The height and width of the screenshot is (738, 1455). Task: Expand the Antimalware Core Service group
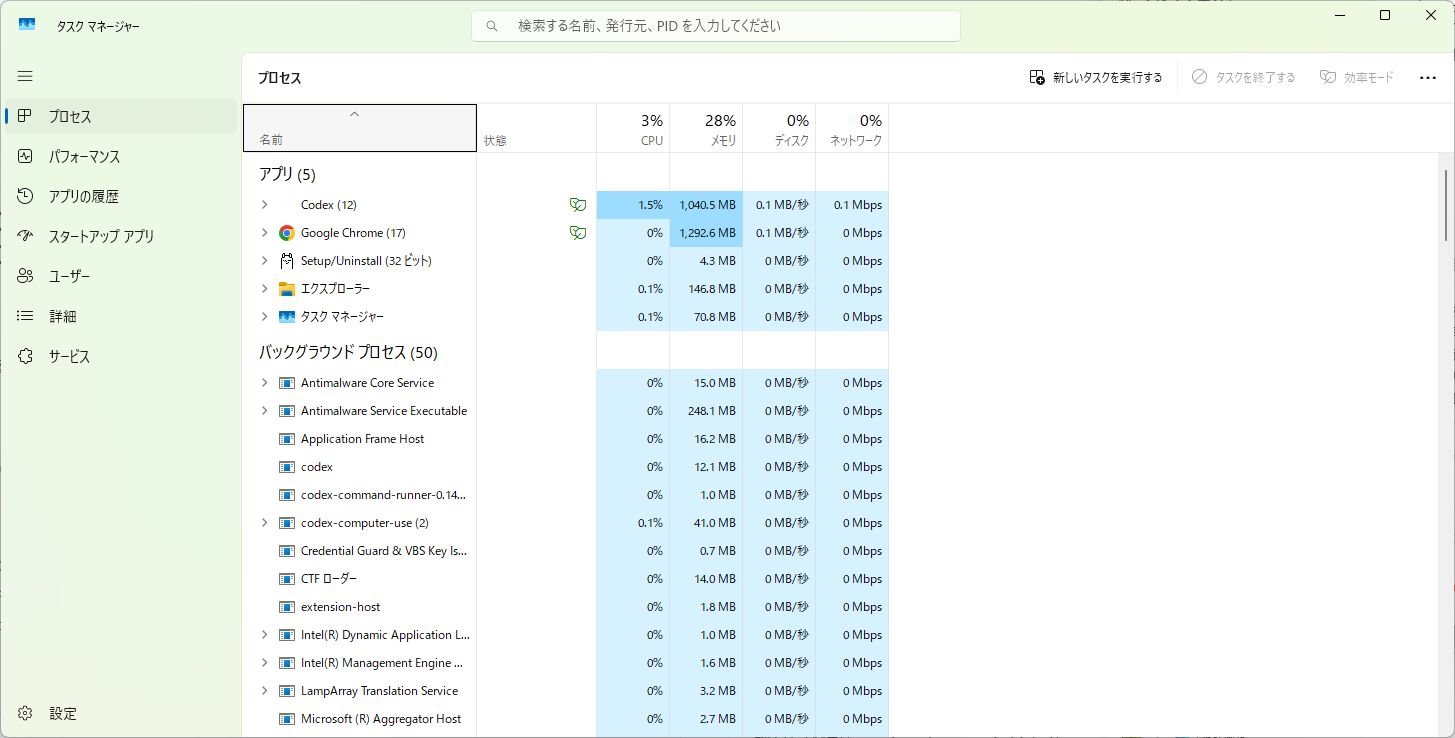coord(264,383)
